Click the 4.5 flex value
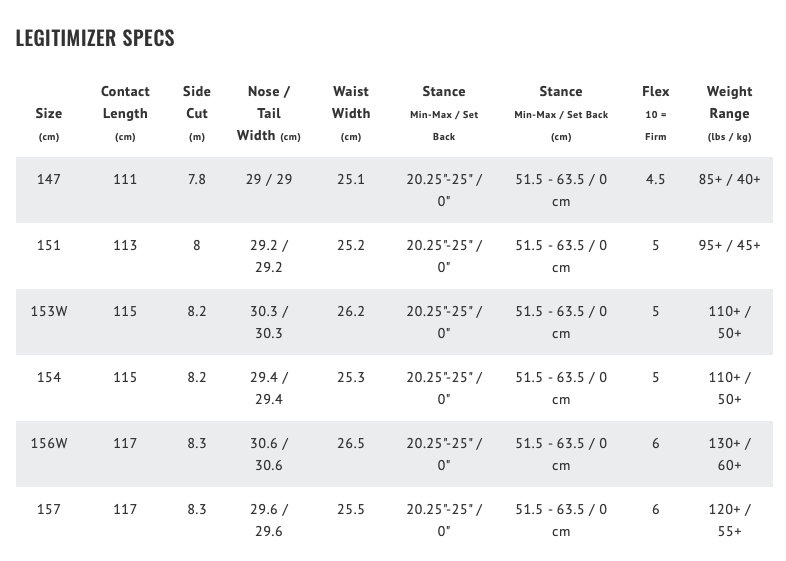This screenshot has width=786, height=561. pyautogui.click(x=655, y=179)
